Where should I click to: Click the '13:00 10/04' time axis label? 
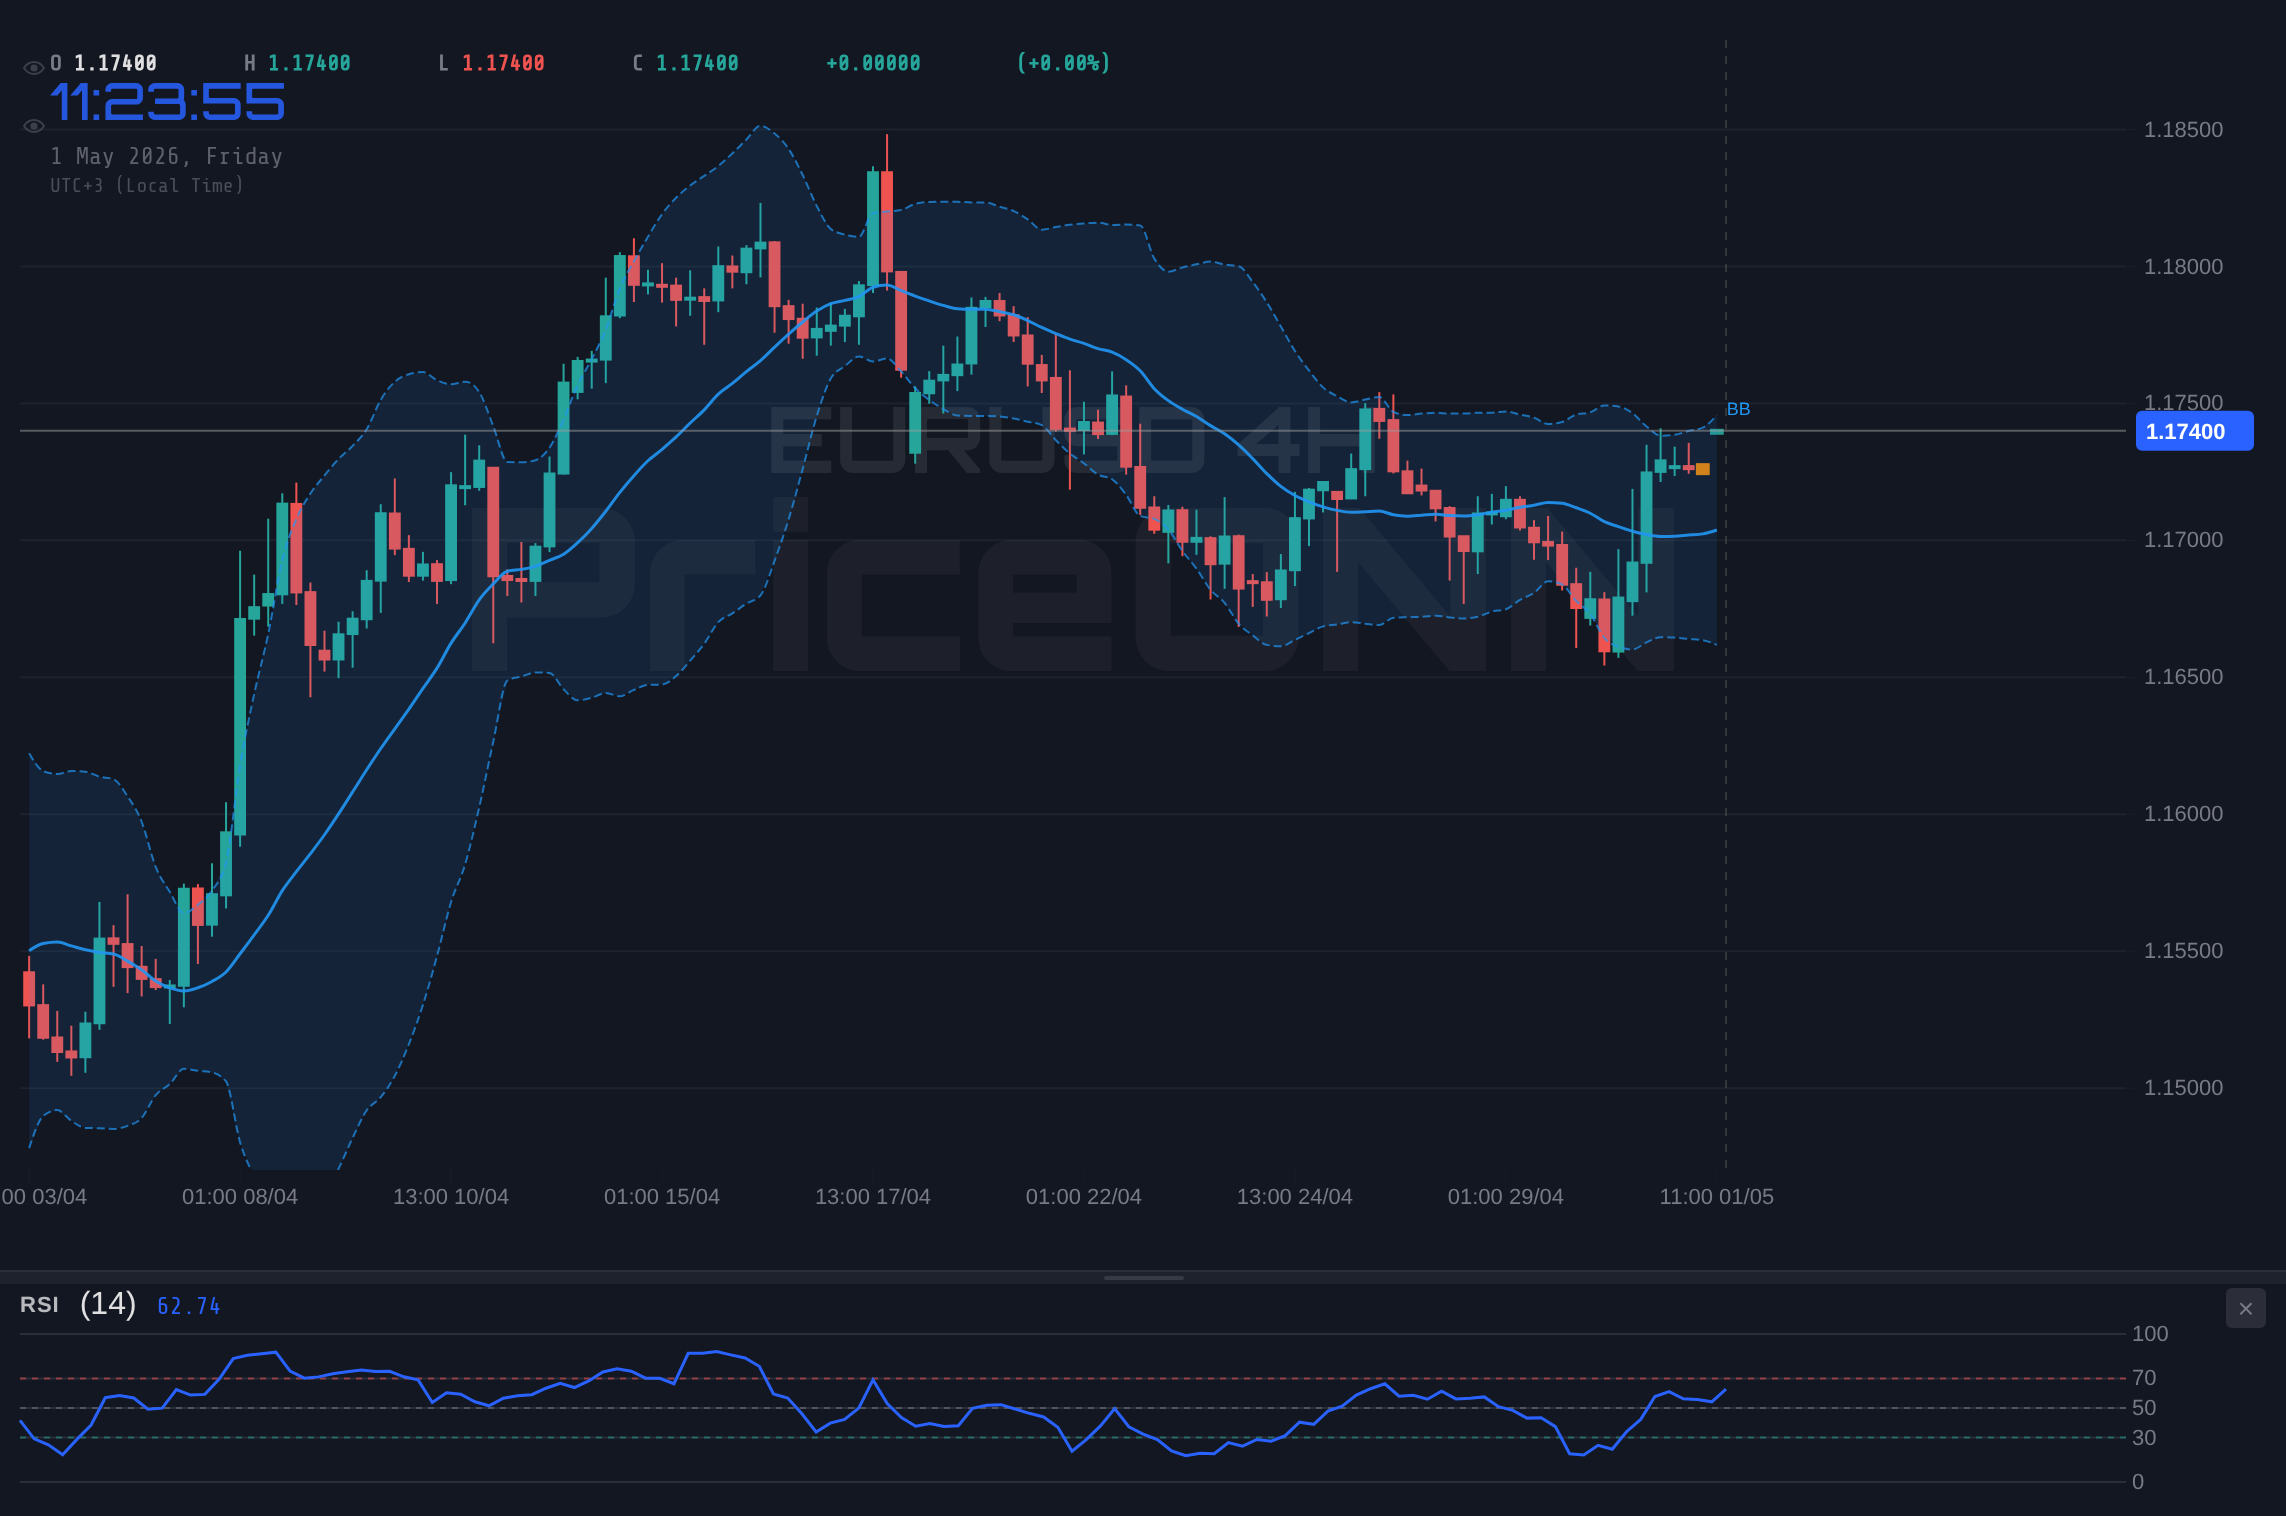point(451,1197)
